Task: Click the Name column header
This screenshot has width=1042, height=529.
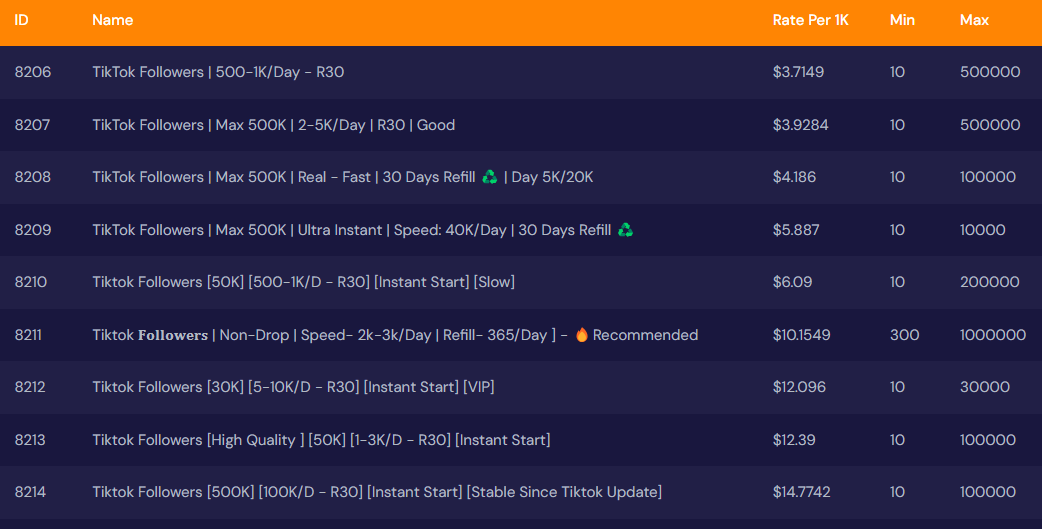Action: point(112,20)
